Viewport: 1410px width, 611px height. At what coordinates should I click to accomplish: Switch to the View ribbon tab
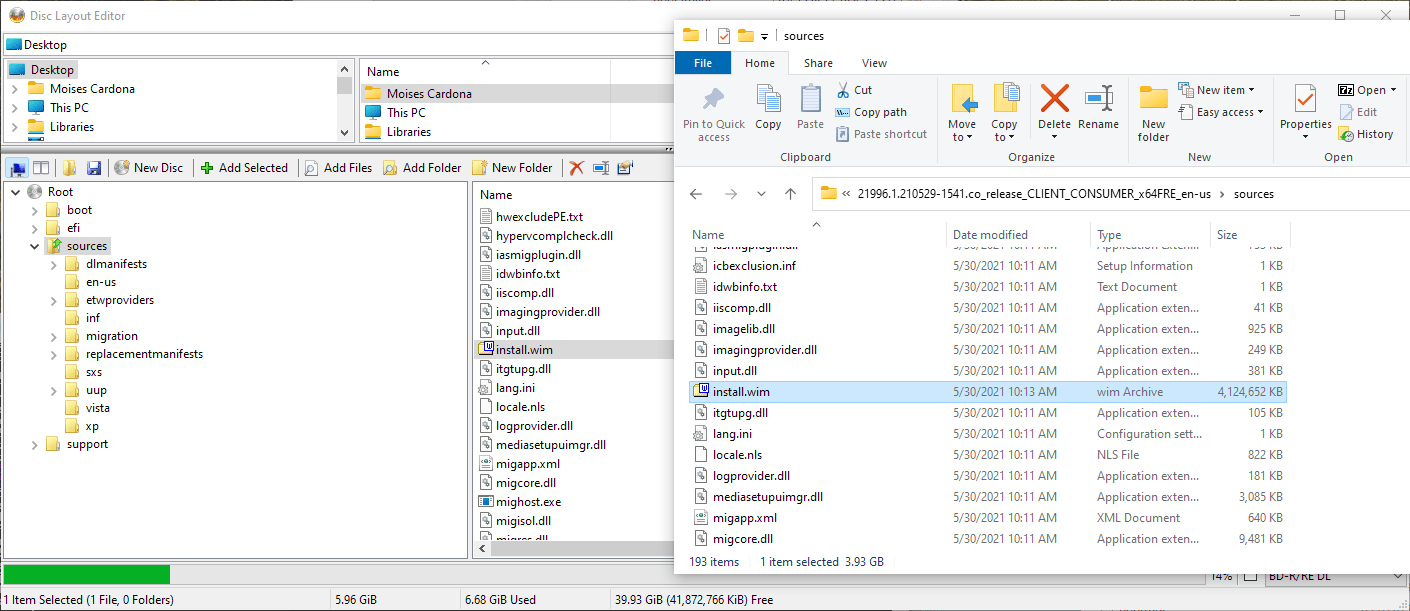coord(873,63)
